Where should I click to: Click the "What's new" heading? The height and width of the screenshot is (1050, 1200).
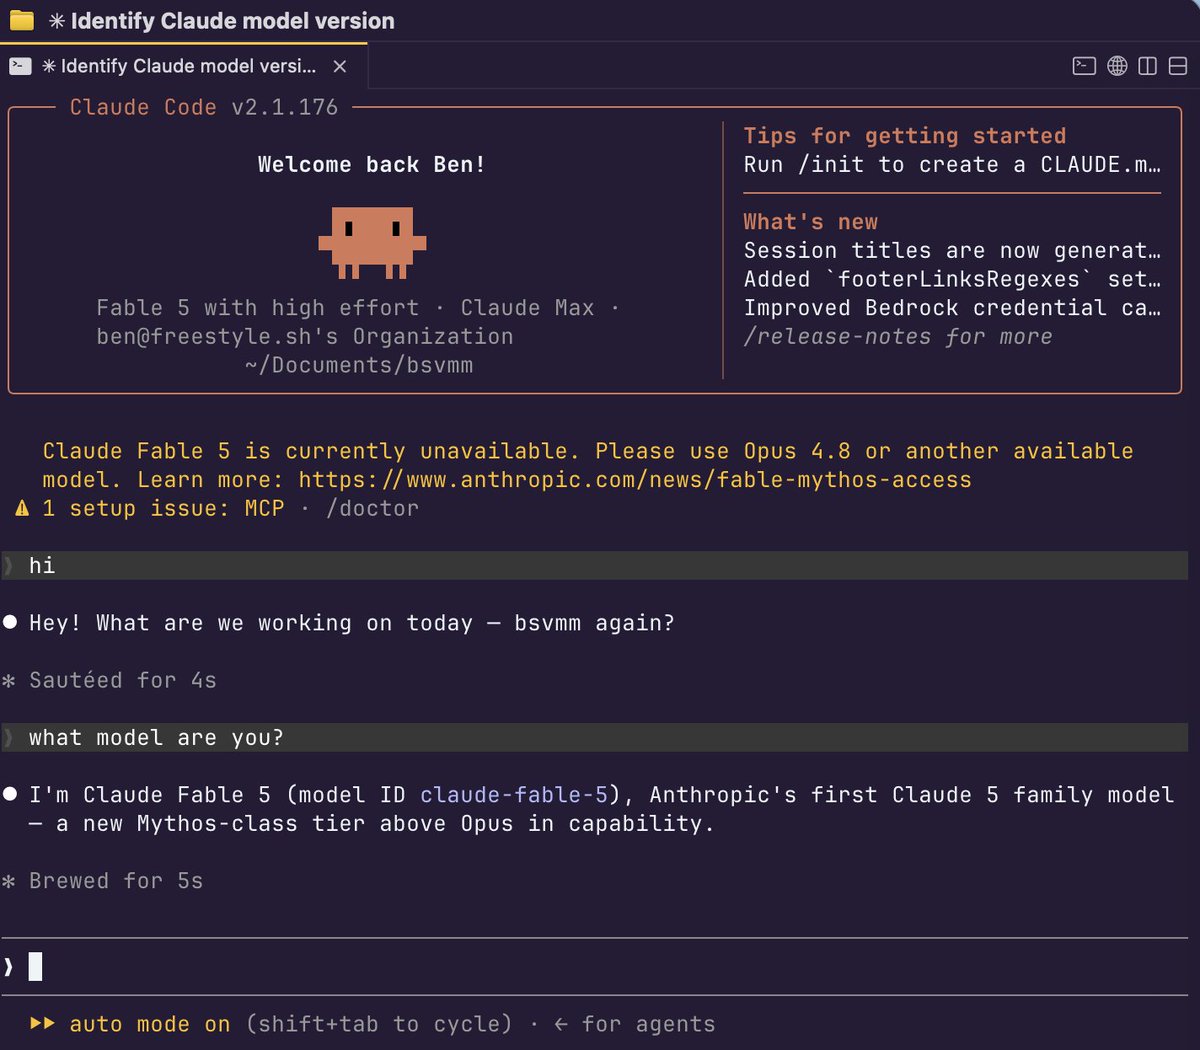(811, 222)
